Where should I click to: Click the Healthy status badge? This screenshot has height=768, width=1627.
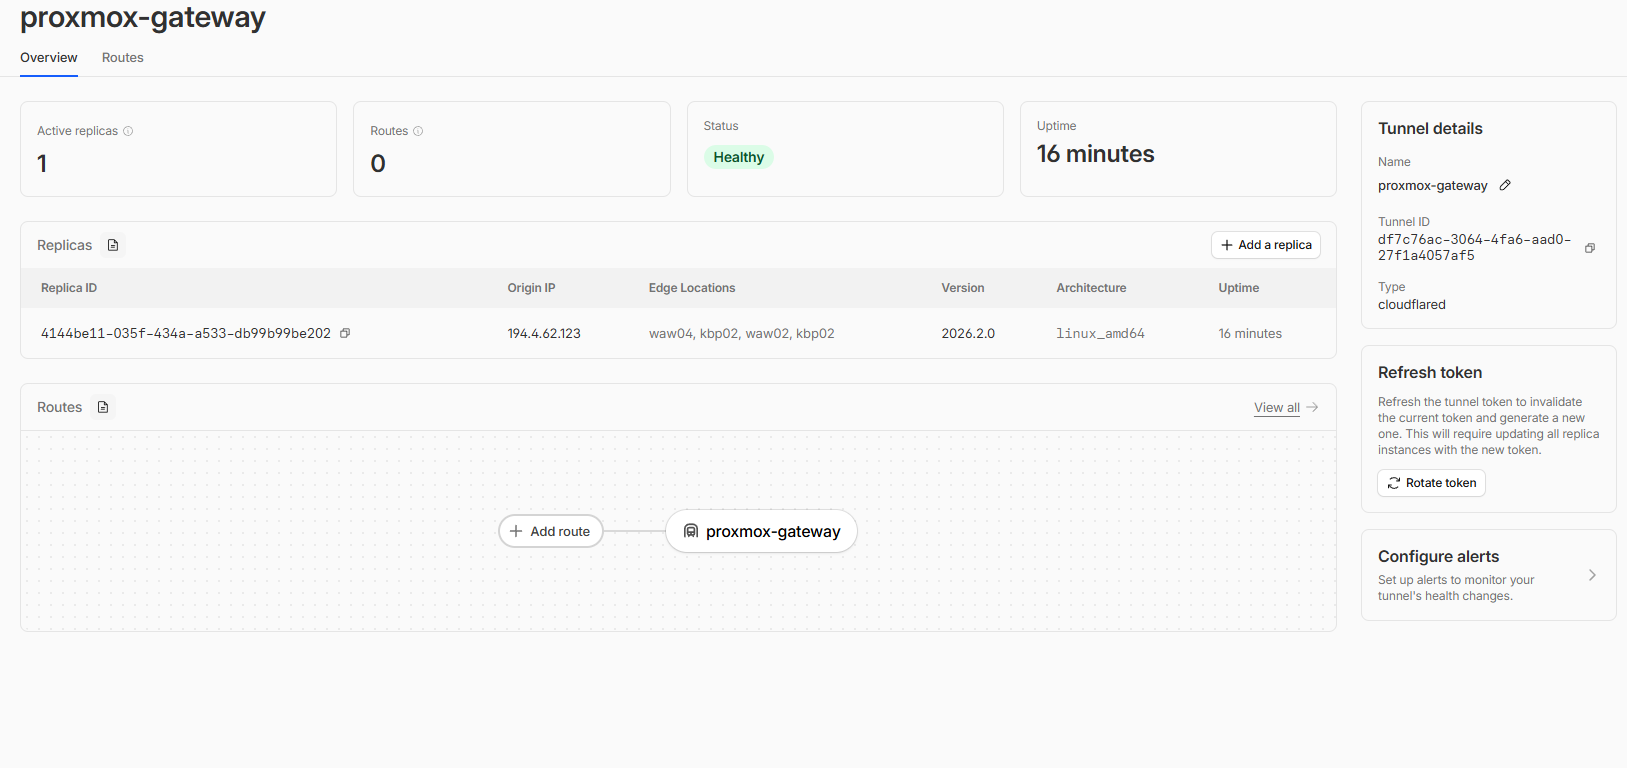pyautogui.click(x=739, y=157)
